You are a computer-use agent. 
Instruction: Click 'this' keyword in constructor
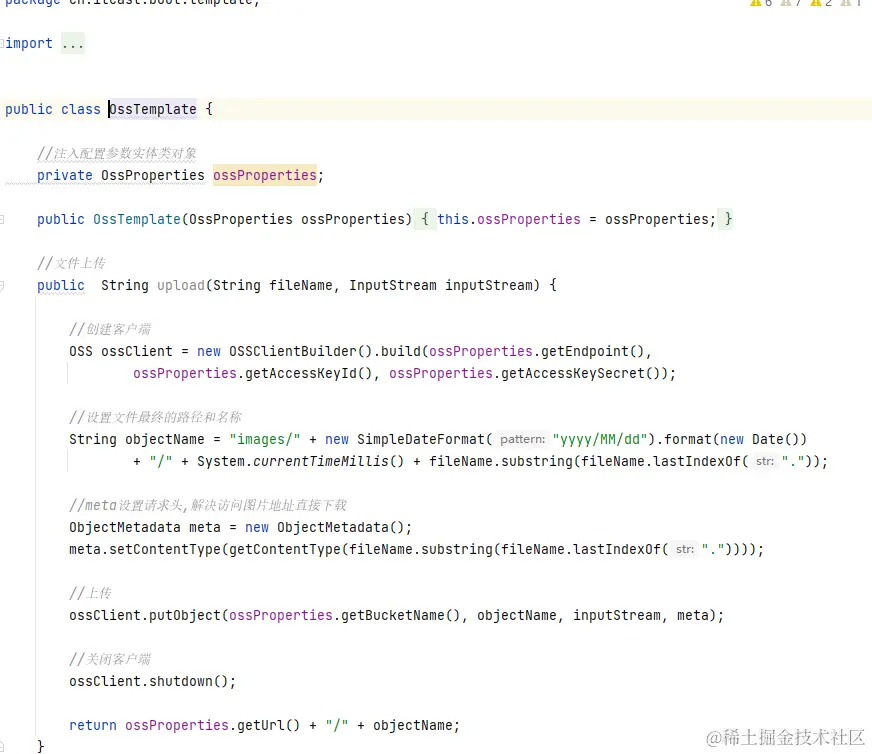pyautogui.click(x=453, y=219)
